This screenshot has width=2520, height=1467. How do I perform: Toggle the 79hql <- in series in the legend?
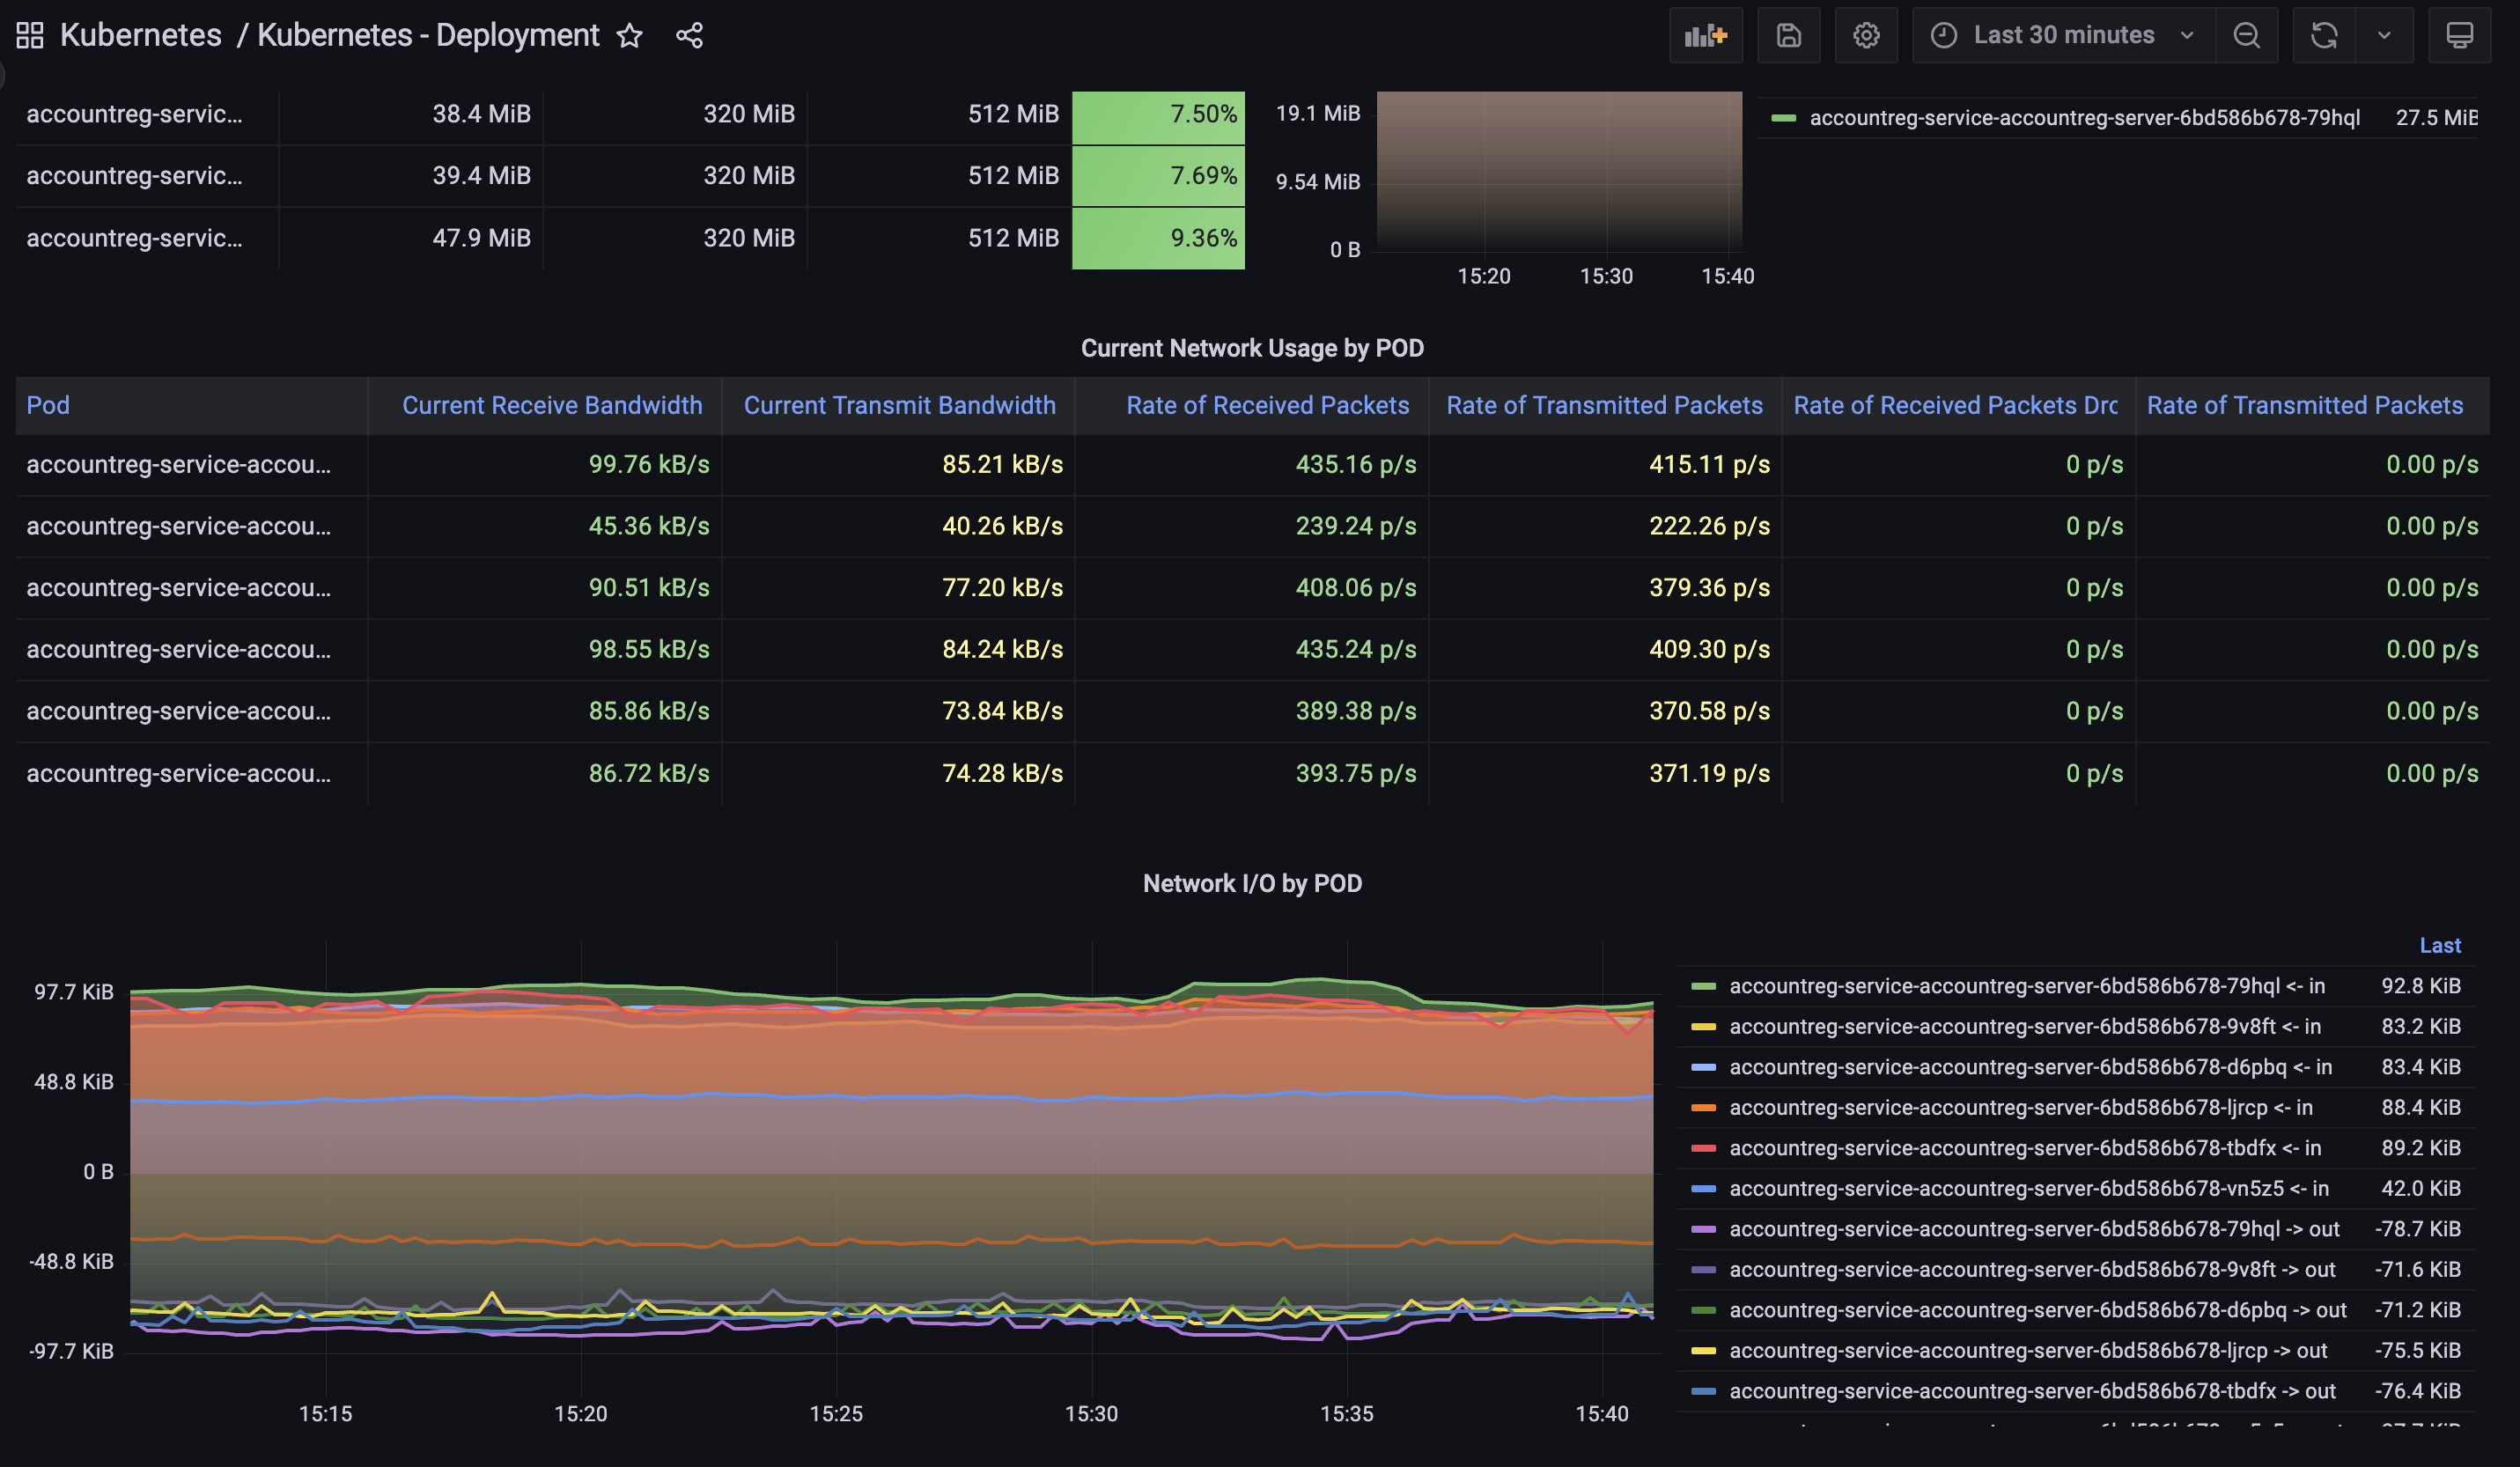click(x=2026, y=986)
